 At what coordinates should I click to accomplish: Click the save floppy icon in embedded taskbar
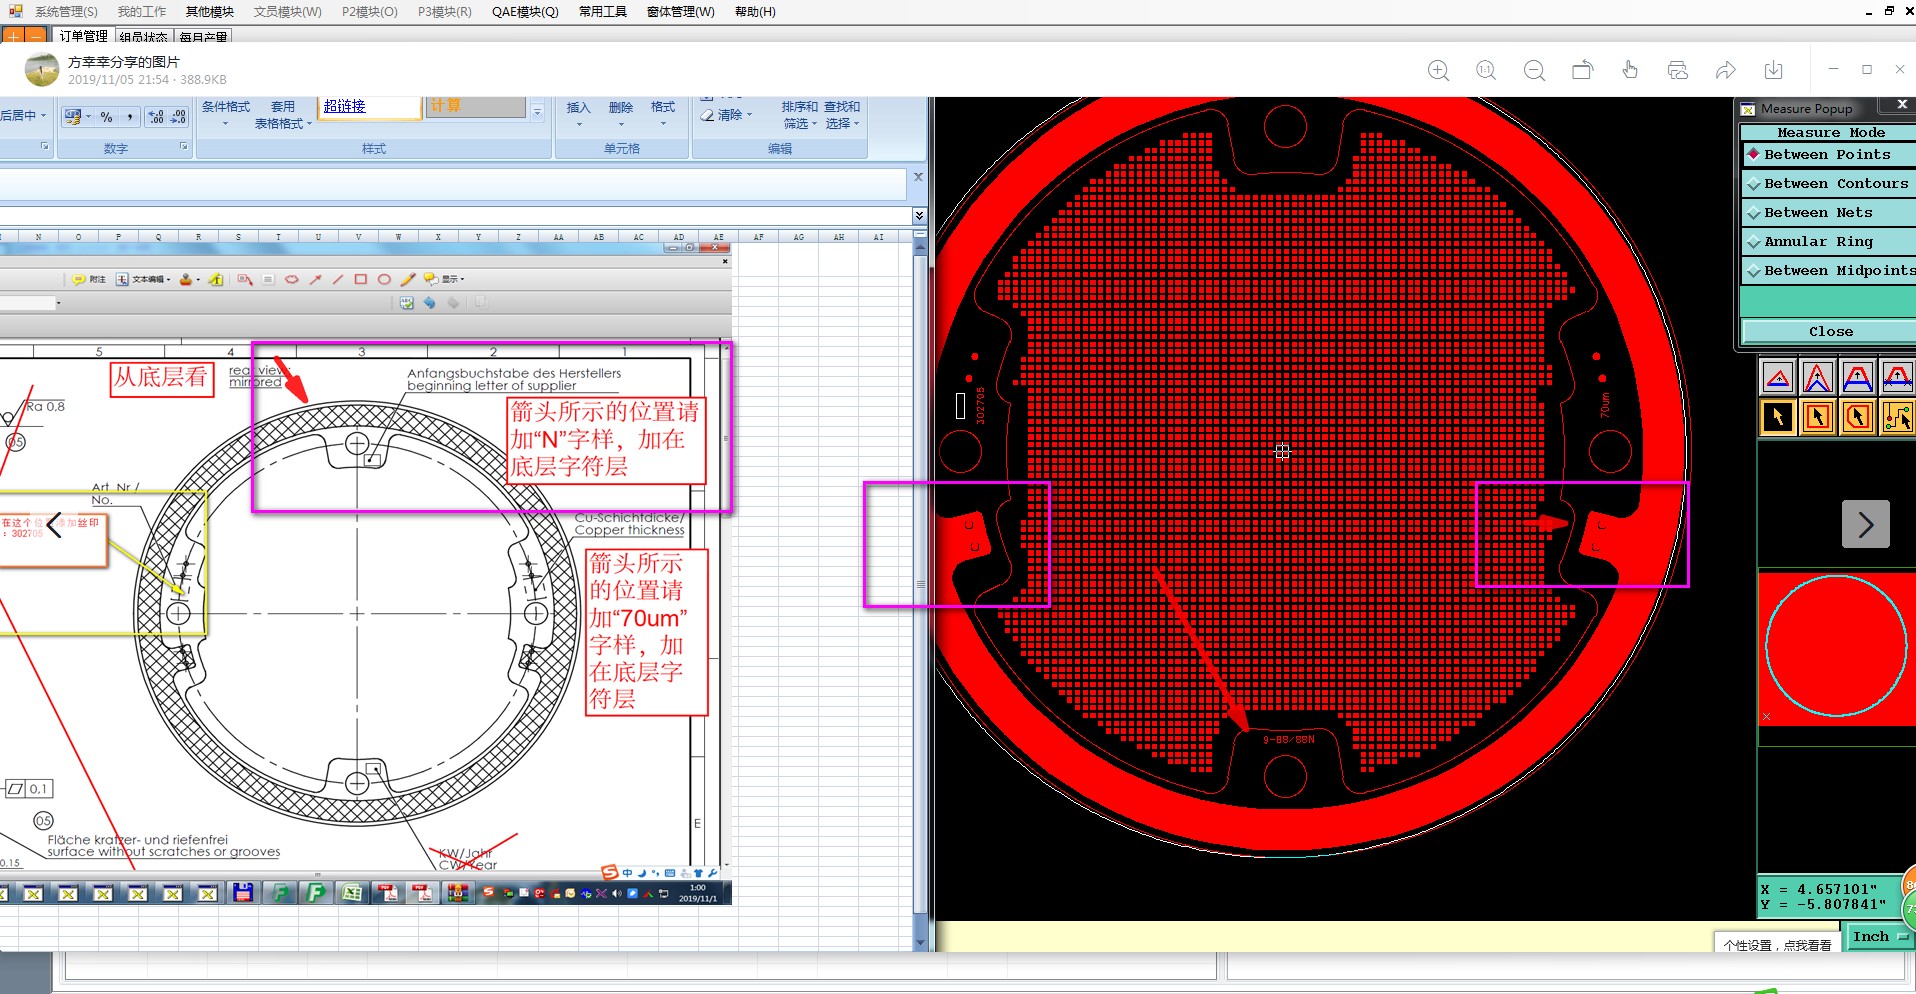[243, 893]
